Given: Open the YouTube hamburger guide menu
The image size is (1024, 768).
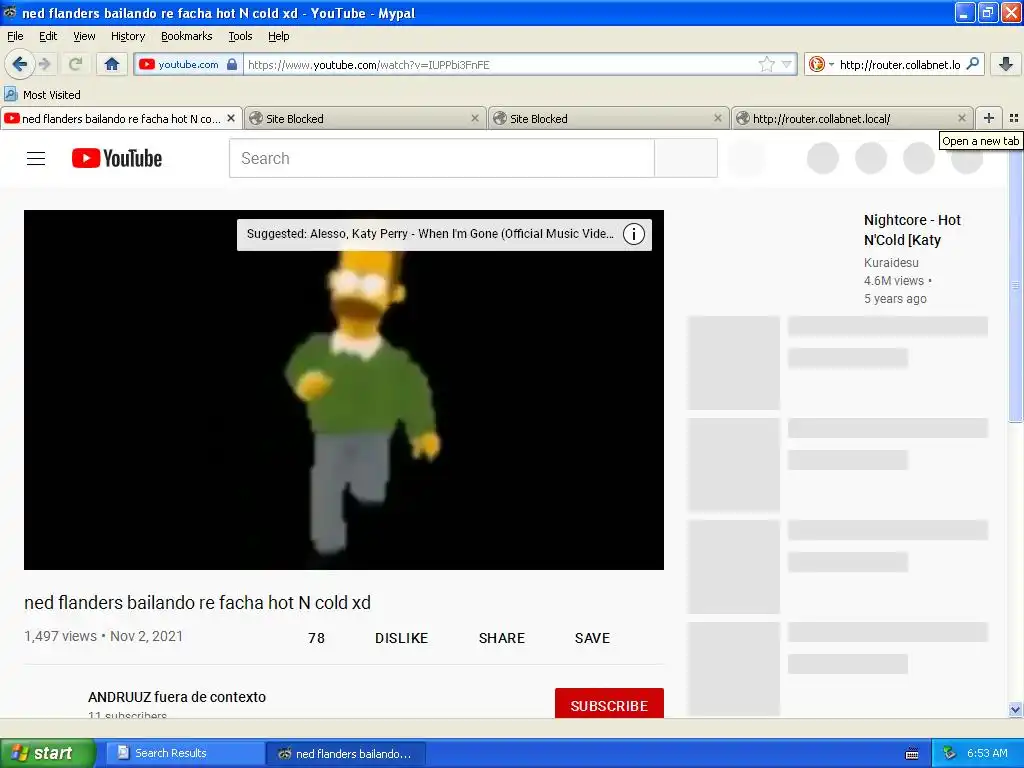Looking at the screenshot, I should (36, 159).
